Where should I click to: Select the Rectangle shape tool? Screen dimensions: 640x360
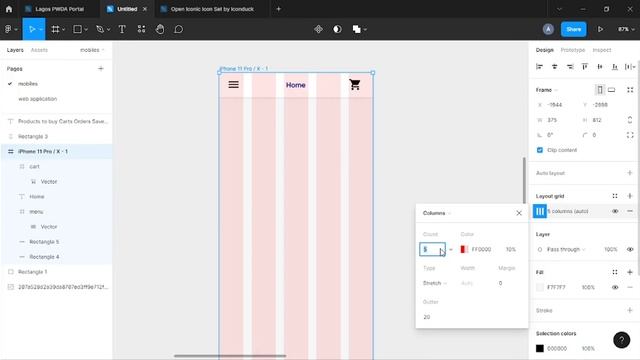click(77, 29)
